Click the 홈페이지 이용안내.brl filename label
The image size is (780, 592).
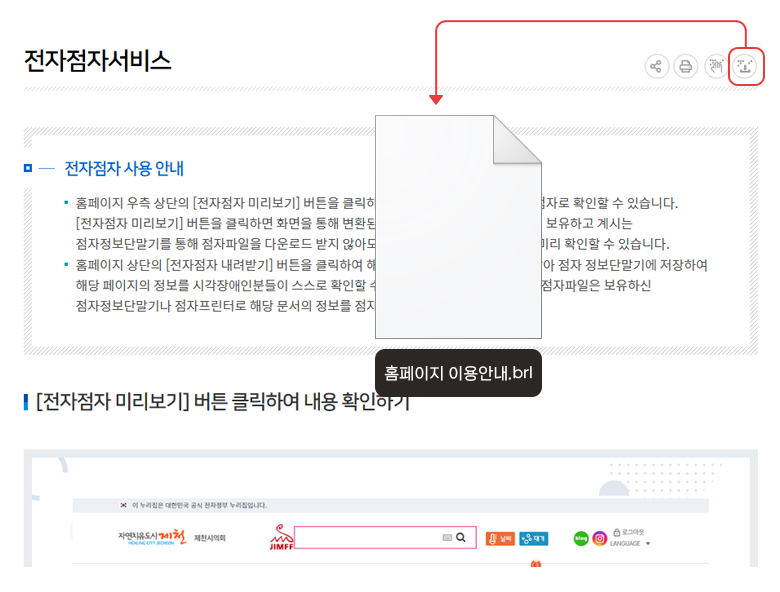tap(458, 373)
